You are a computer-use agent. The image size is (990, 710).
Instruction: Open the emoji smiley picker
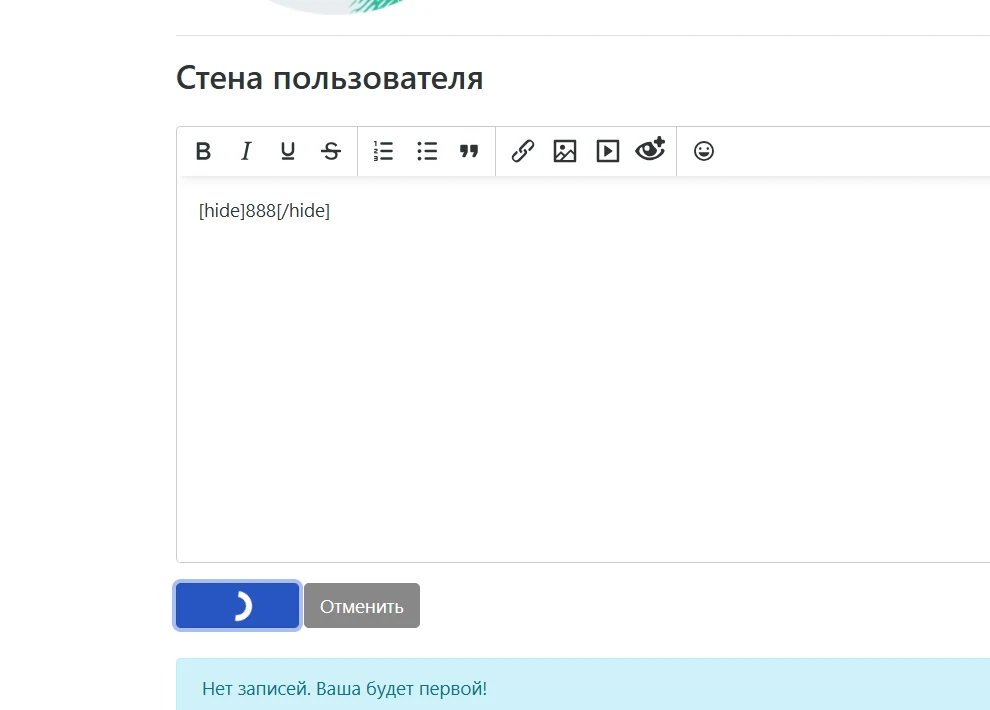(703, 151)
